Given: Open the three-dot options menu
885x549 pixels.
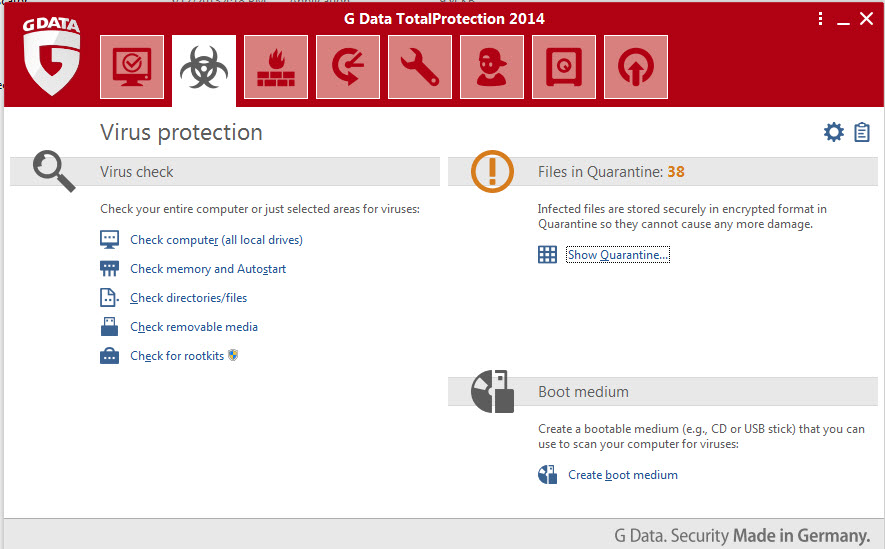Looking at the screenshot, I should pyautogui.click(x=820, y=19).
